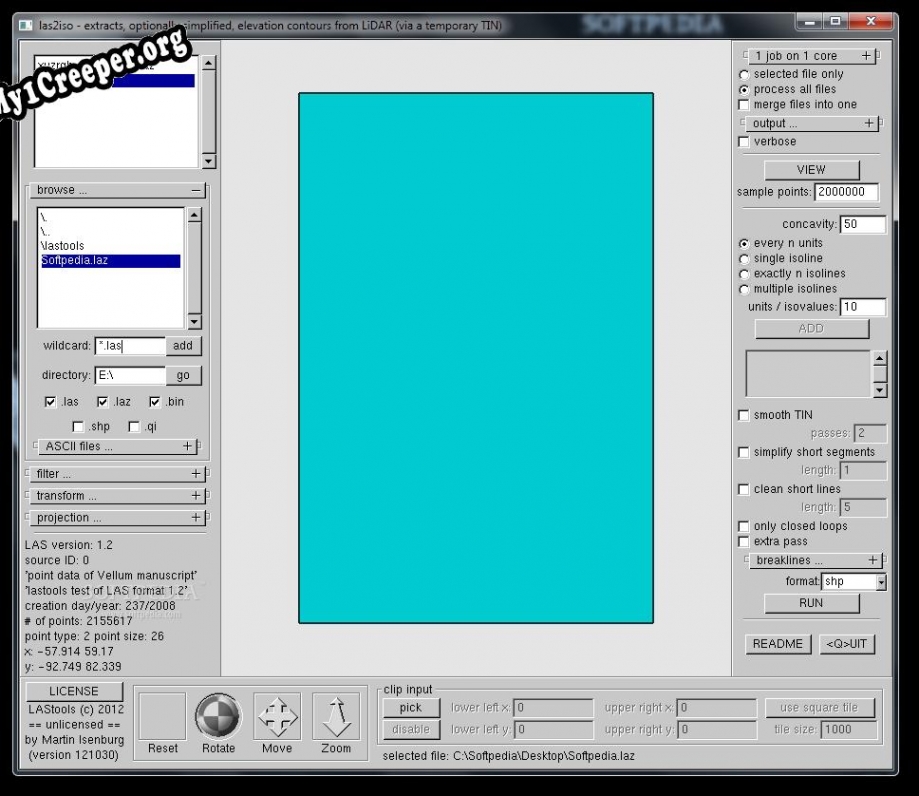This screenshot has height=796, width=919.
Task: Expand the filter section plus icon
Action: click(196, 474)
